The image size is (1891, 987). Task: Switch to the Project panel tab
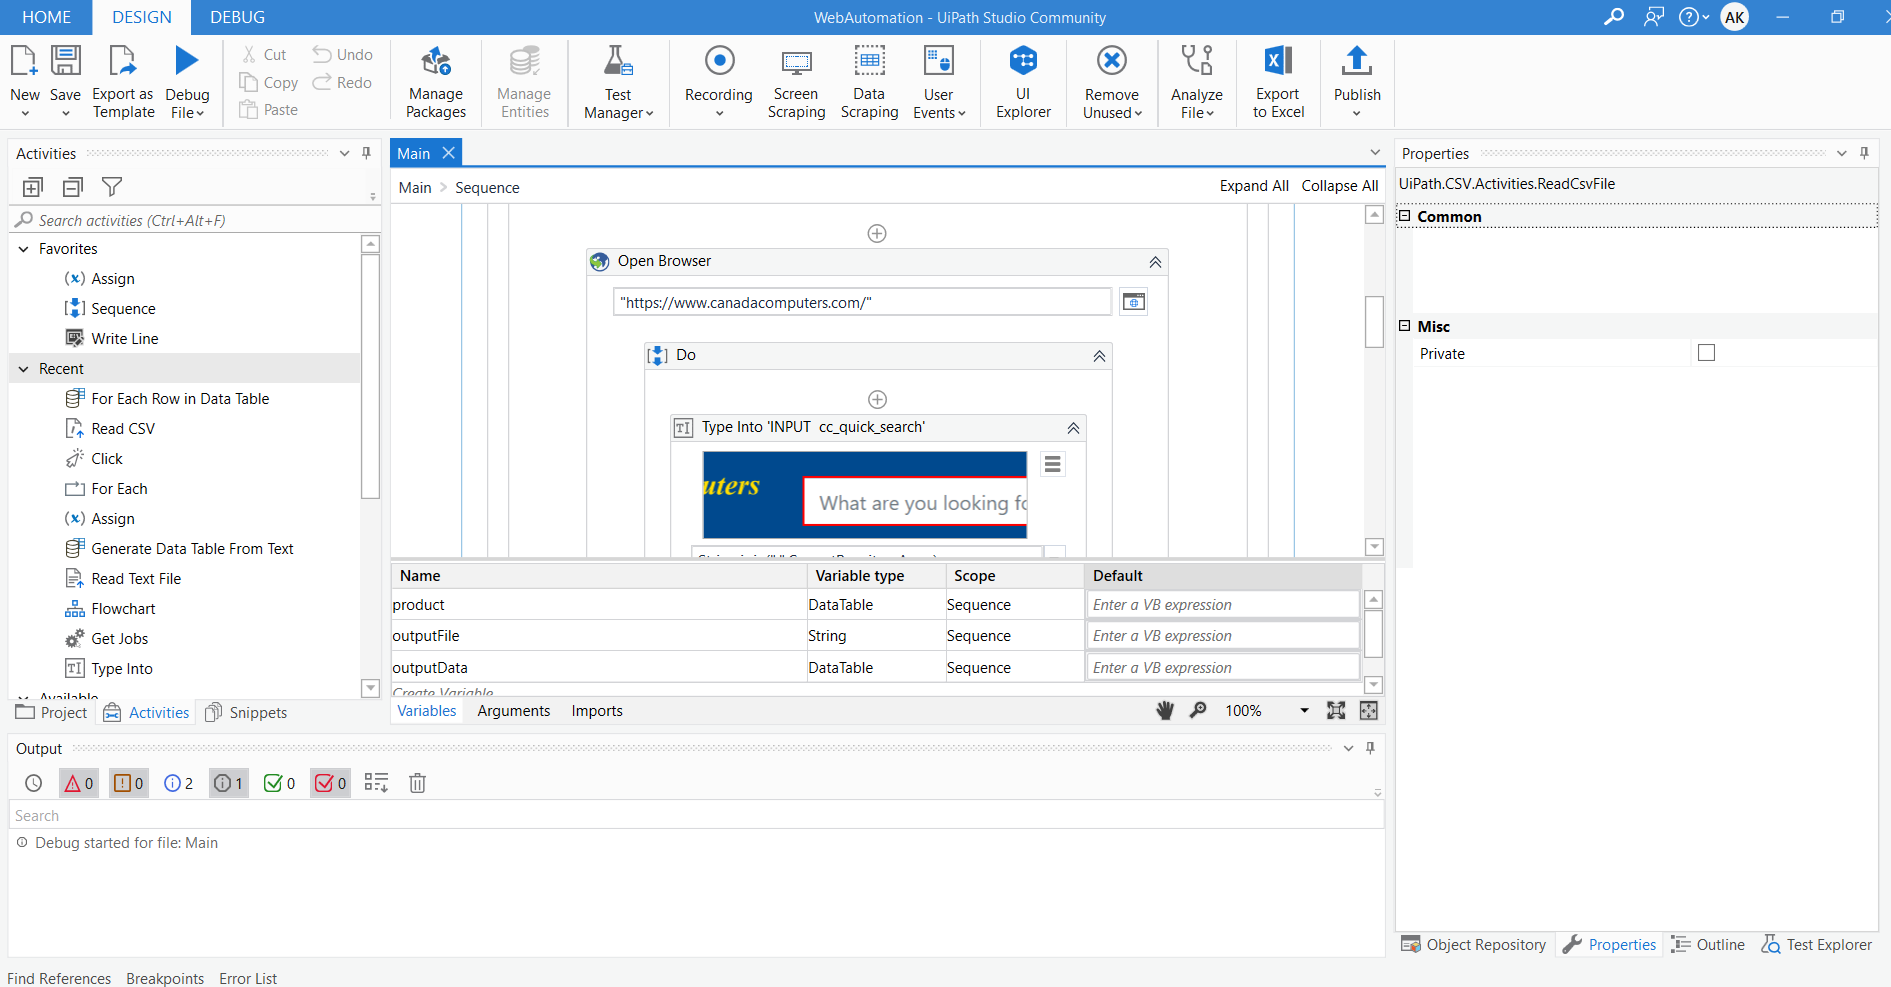[52, 712]
